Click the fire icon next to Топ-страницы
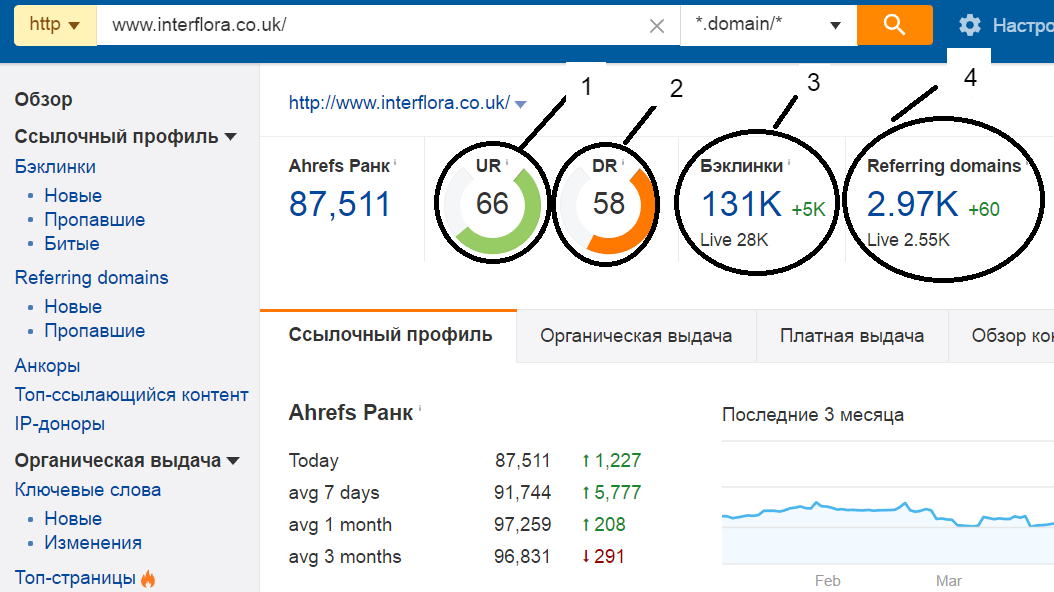 [148, 577]
